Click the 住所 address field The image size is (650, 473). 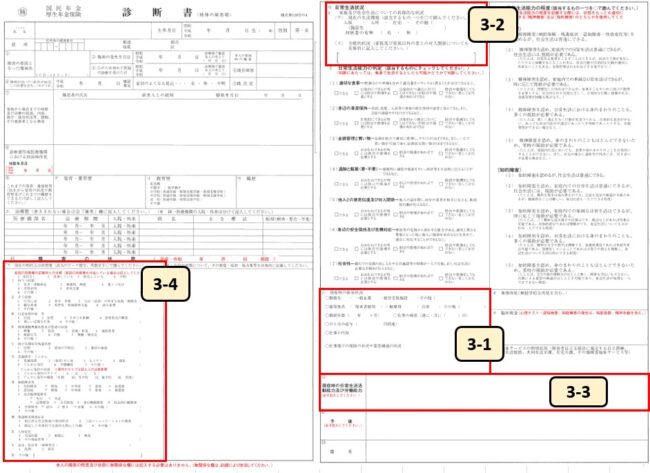60,45
